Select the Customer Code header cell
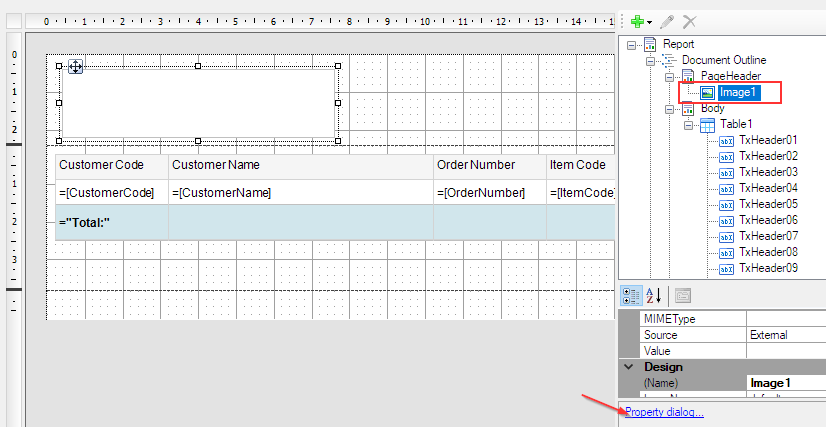Image resolution: width=826 pixels, height=427 pixels. tap(112, 166)
